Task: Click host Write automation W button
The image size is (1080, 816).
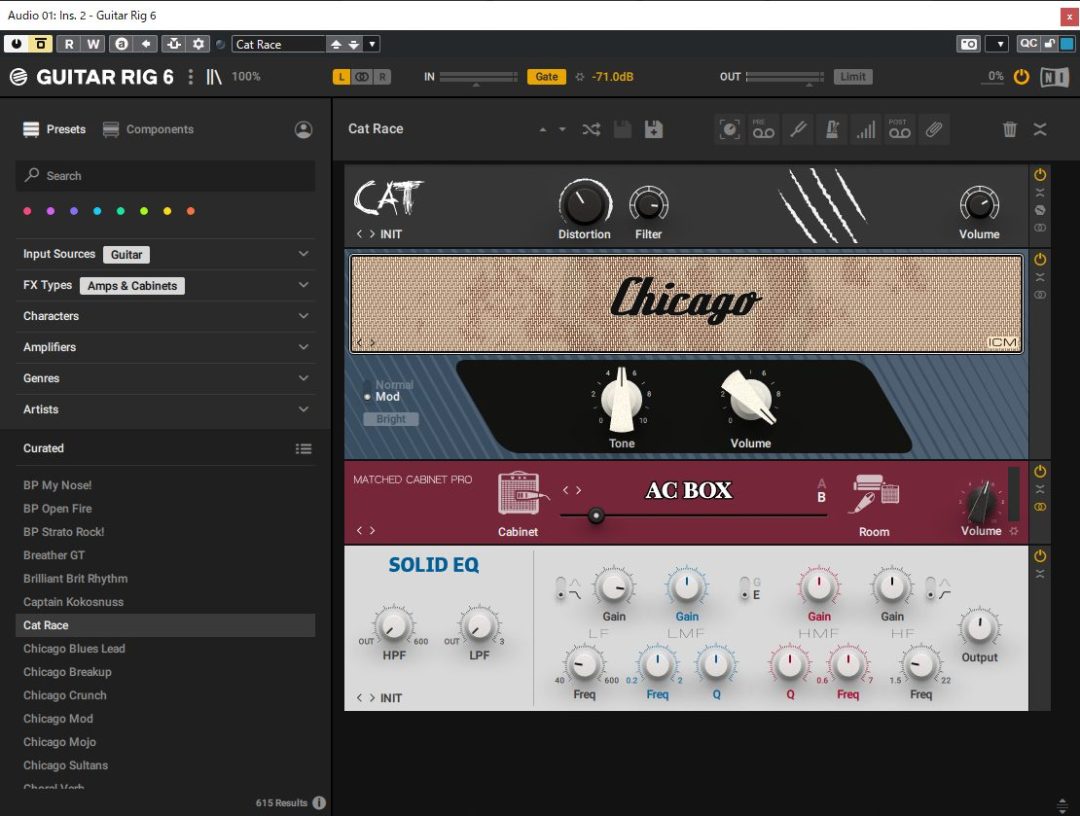Action: click(x=93, y=44)
